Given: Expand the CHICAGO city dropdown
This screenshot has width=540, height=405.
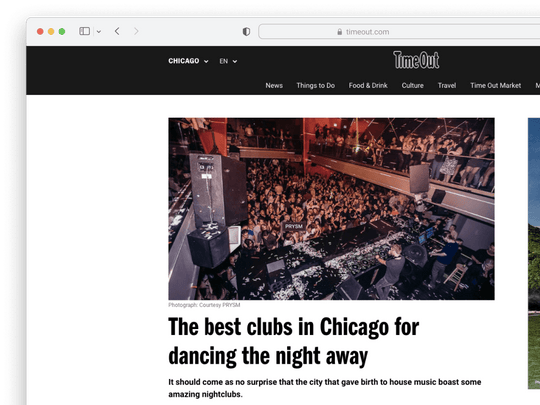Looking at the screenshot, I should 188,61.
